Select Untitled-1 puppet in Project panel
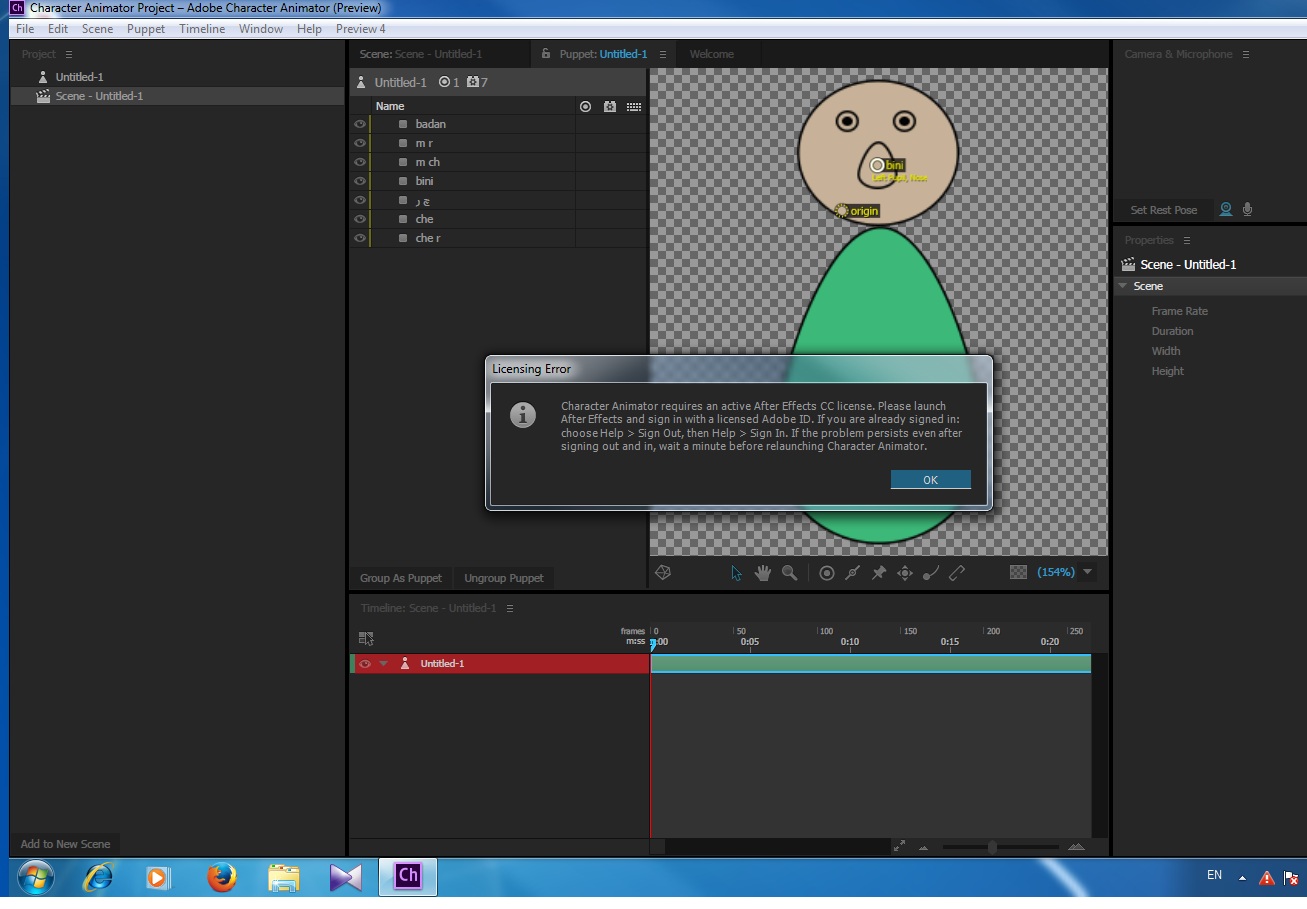 point(79,77)
